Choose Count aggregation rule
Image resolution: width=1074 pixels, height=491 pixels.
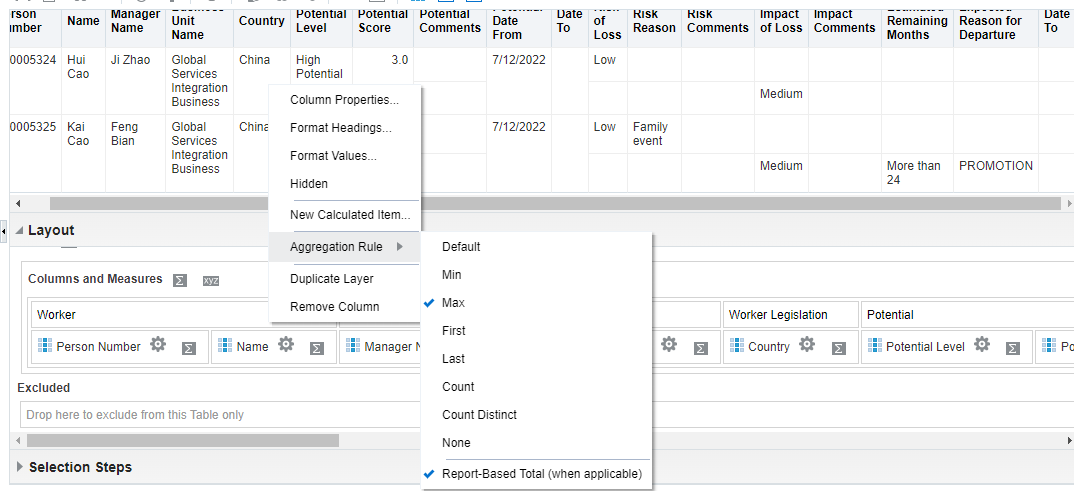click(x=536, y=387)
